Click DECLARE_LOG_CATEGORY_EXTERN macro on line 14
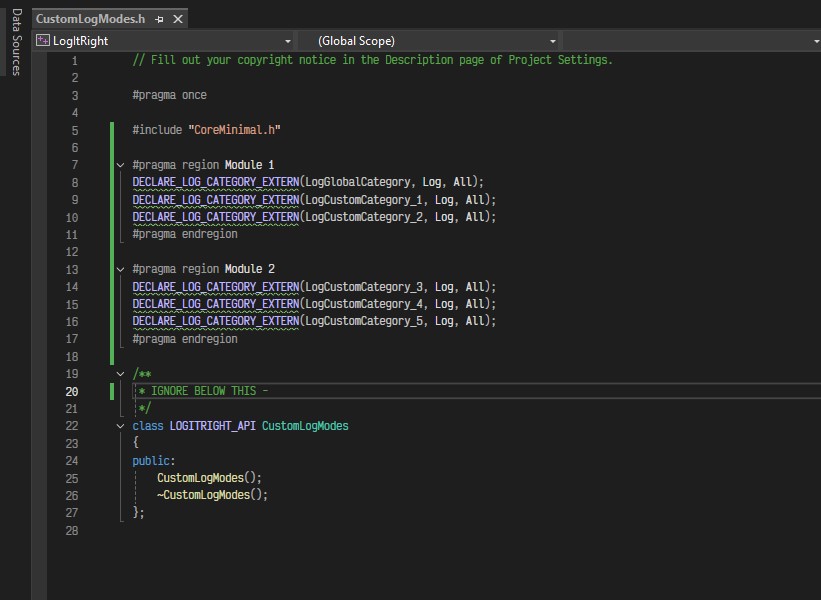This screenshot has height=600, width=821. (x=215, y=287)
